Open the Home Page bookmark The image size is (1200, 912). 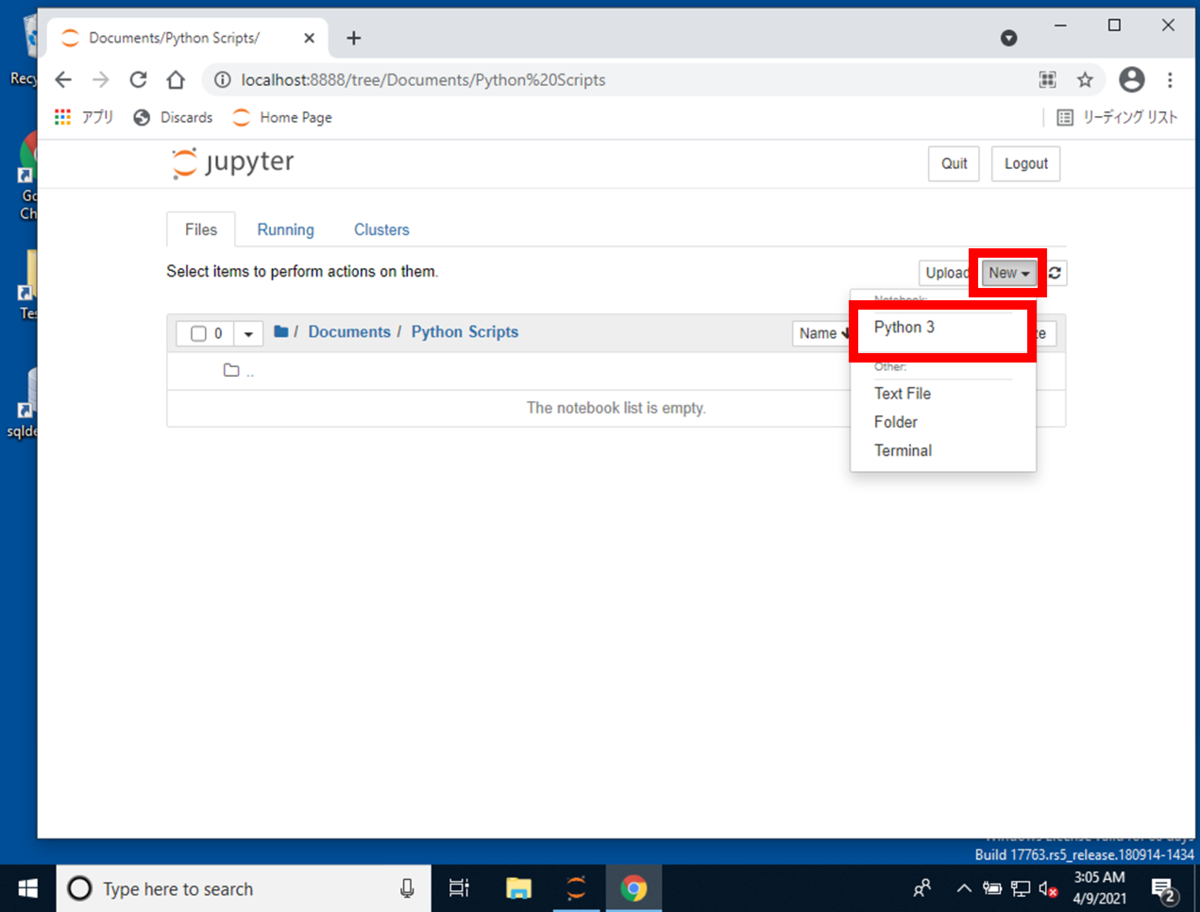tap(282, 117)
